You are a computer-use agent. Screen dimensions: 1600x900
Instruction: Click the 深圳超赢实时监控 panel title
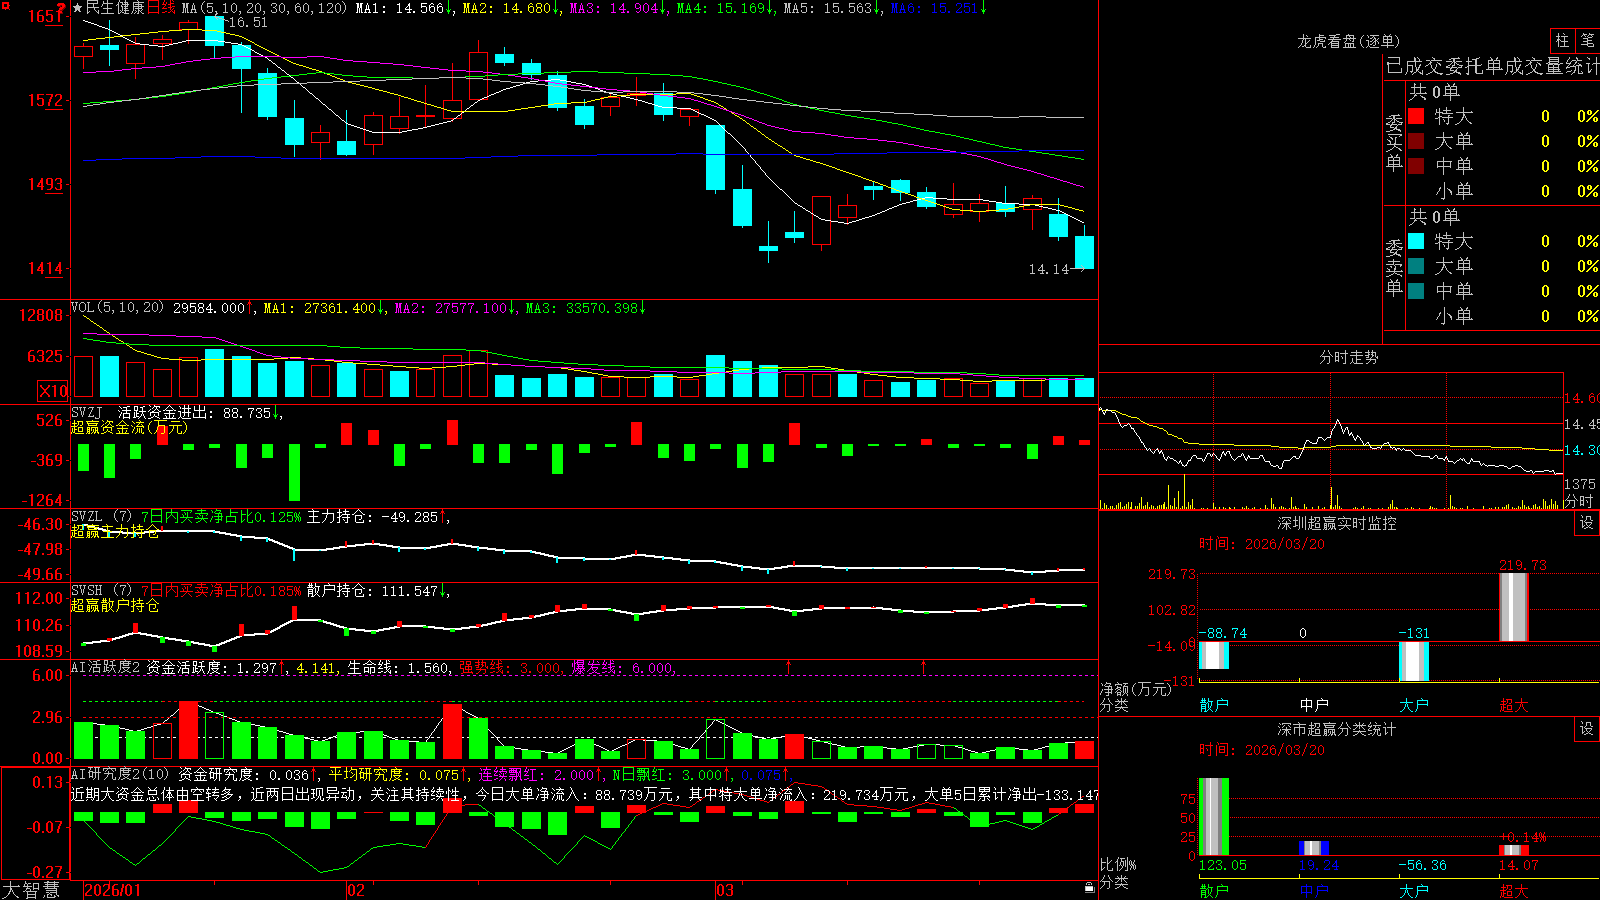click(x=1336, y=523)
